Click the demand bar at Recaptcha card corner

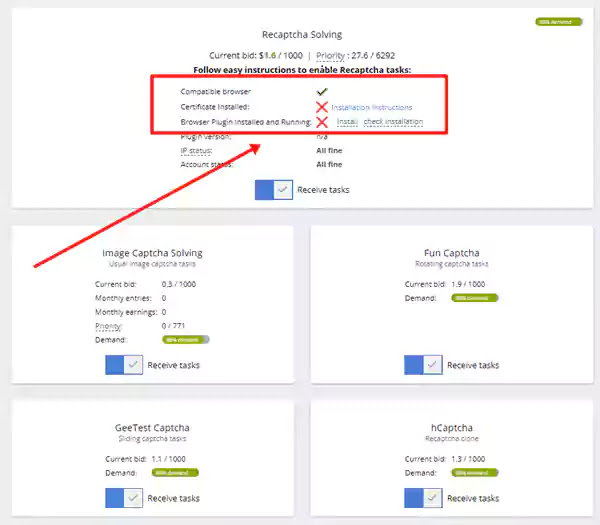point(559,22)
